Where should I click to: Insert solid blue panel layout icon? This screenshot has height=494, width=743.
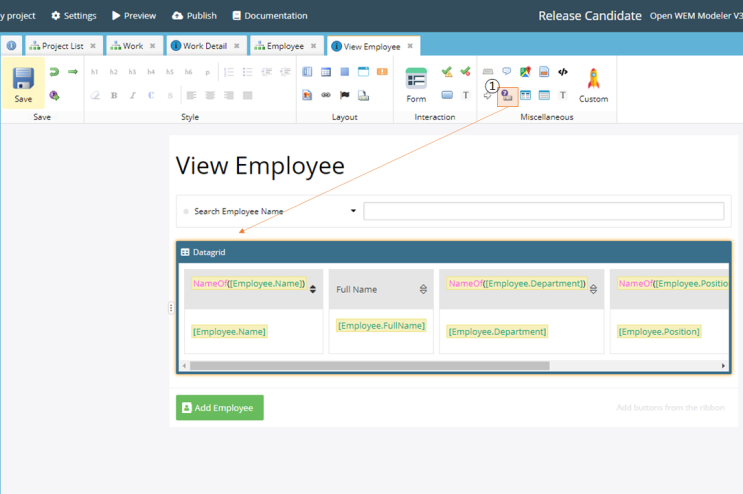[344, 72]
